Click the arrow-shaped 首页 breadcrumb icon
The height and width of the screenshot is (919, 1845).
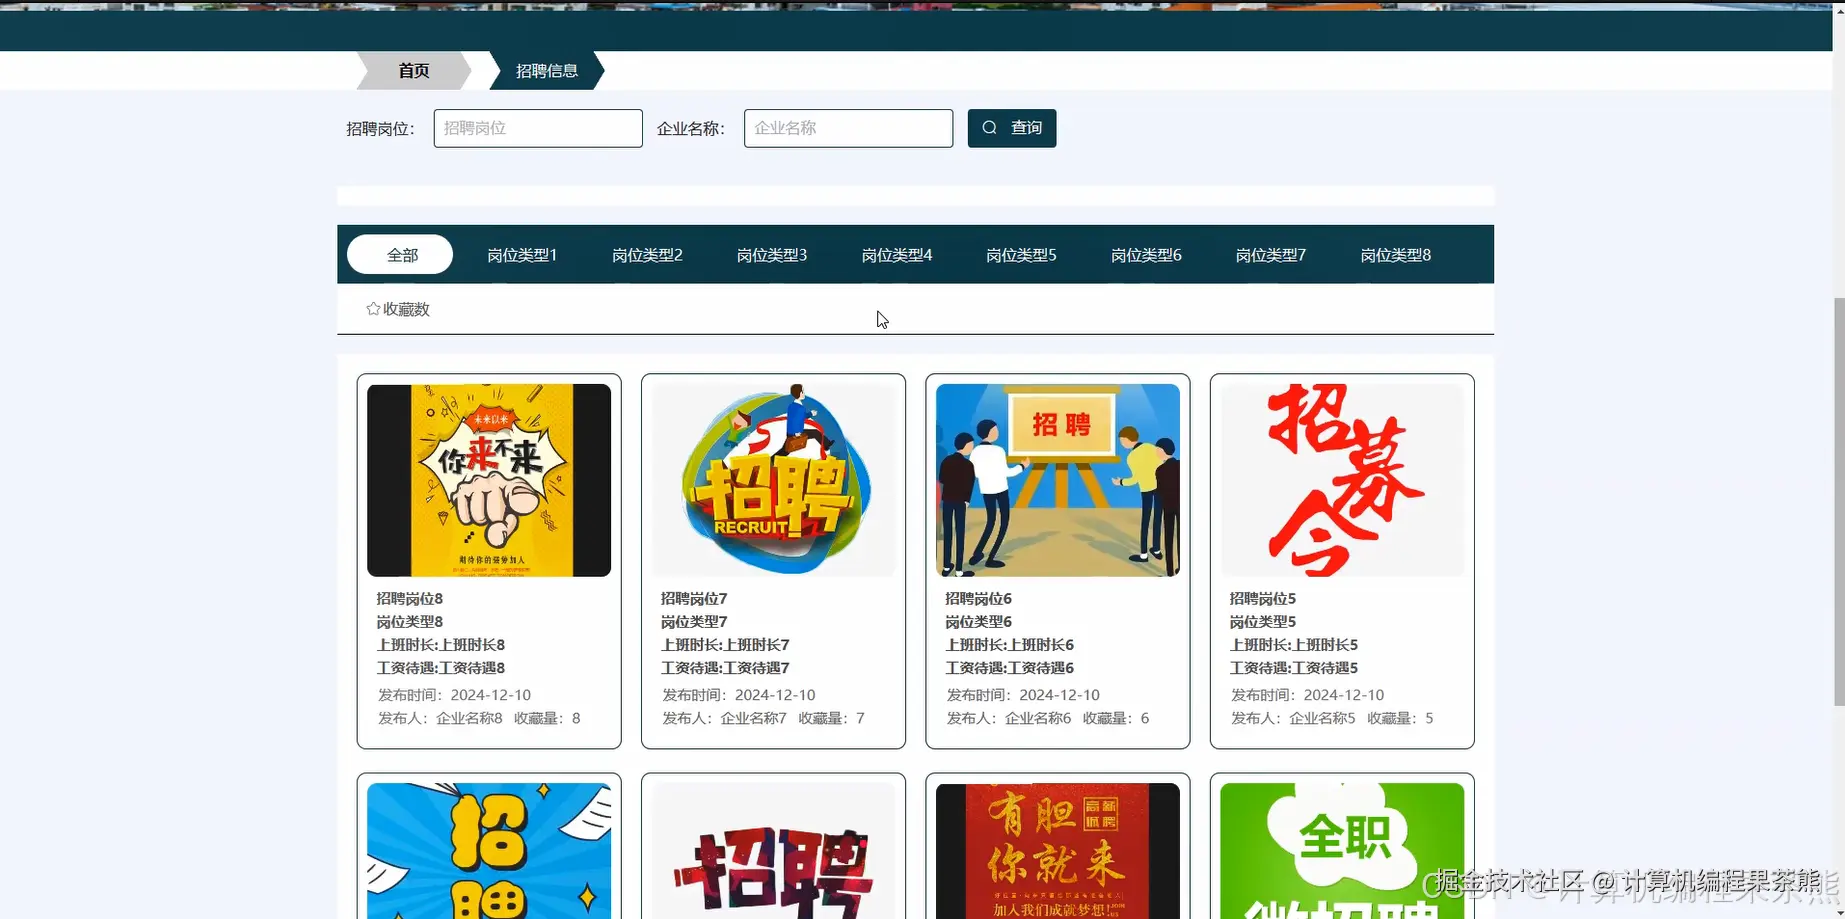point(412,70)
